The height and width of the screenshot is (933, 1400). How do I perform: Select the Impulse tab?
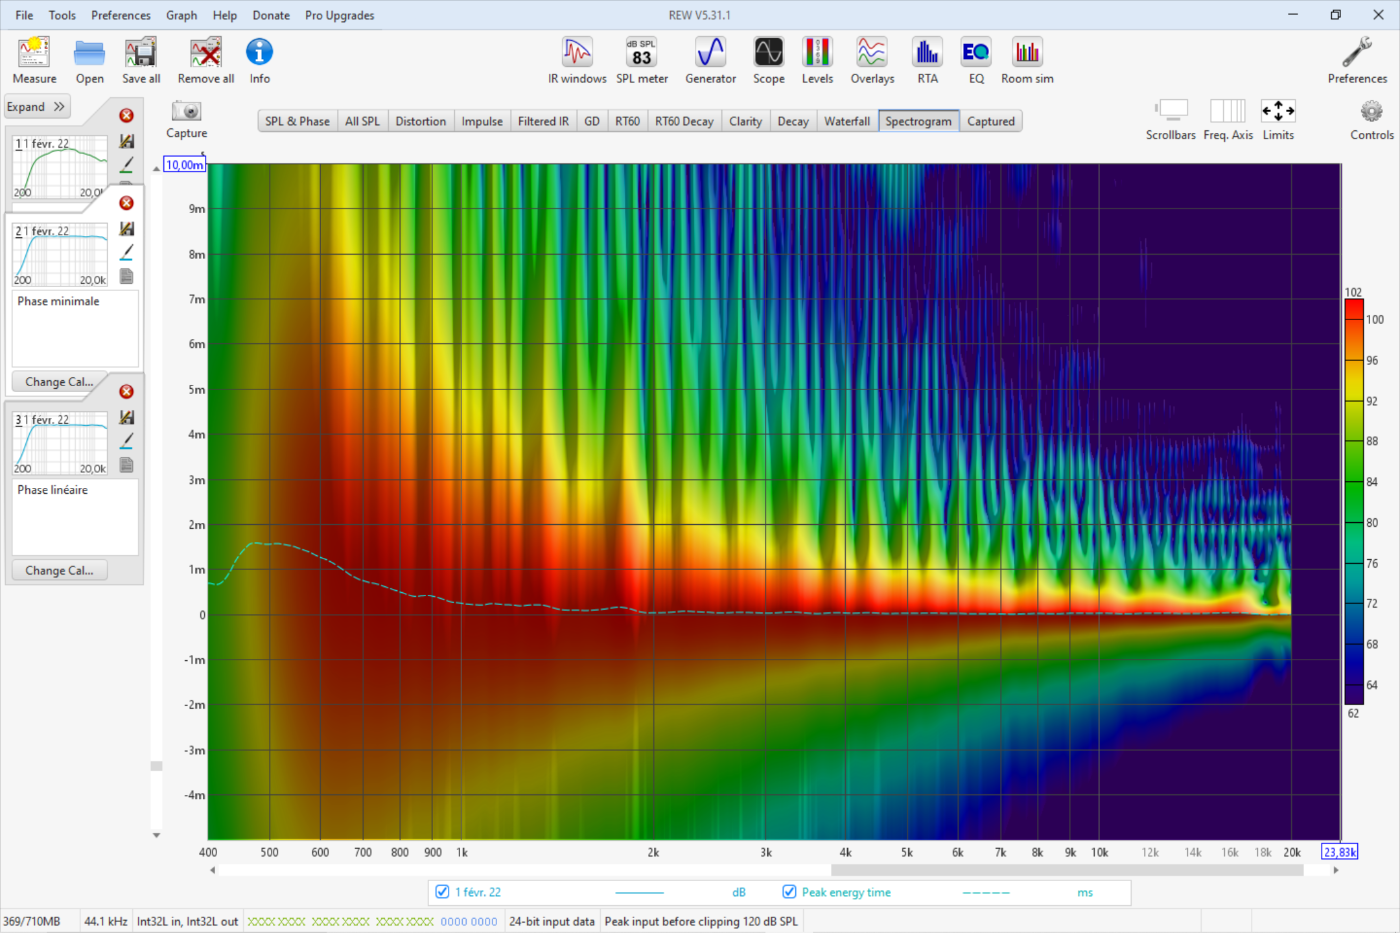pyautogui.click(x=482, y=121)
